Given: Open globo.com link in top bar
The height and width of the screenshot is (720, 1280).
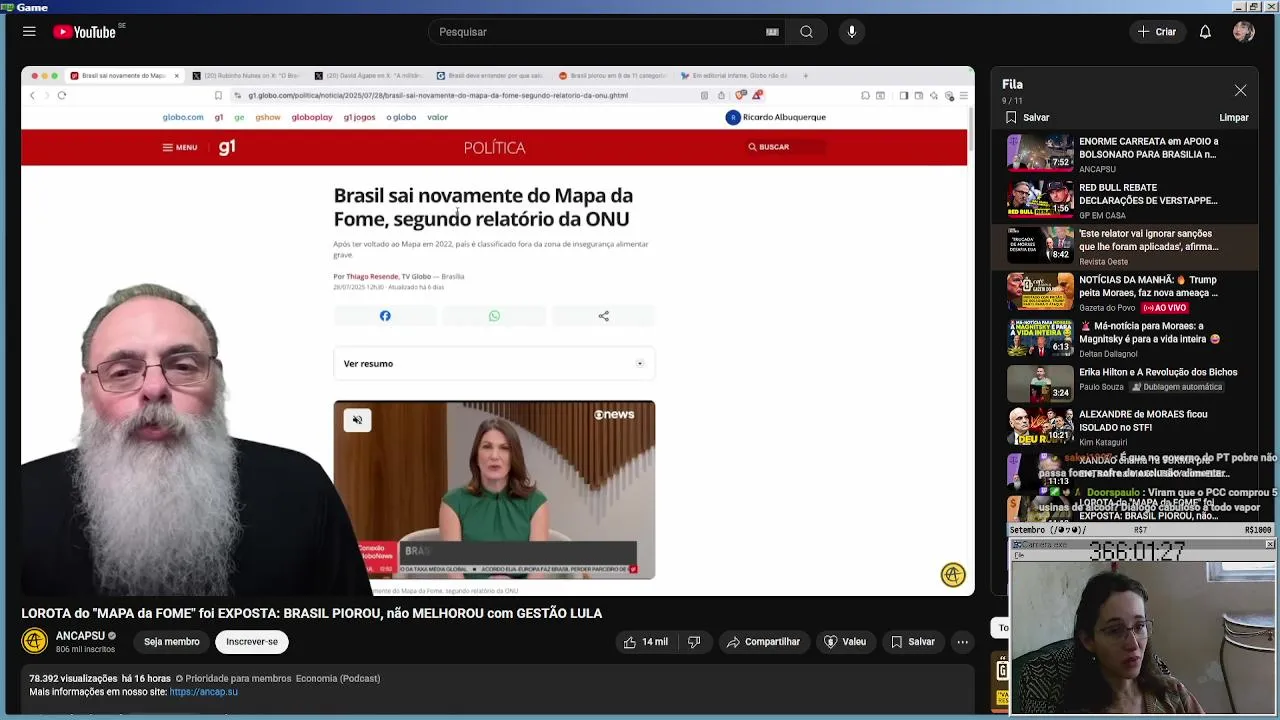Looking at the screenshot, I should pos(183,117).
